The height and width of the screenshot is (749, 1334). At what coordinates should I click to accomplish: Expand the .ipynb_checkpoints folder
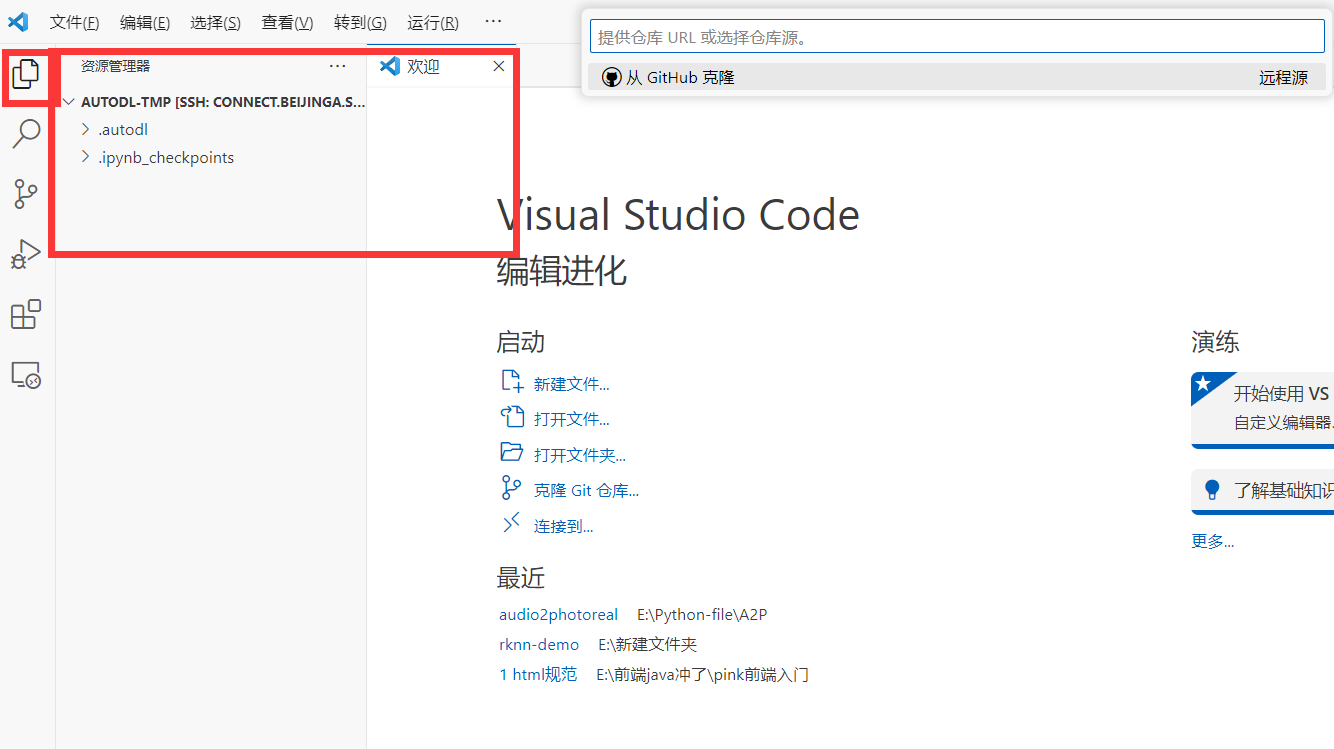pos(86,157)
